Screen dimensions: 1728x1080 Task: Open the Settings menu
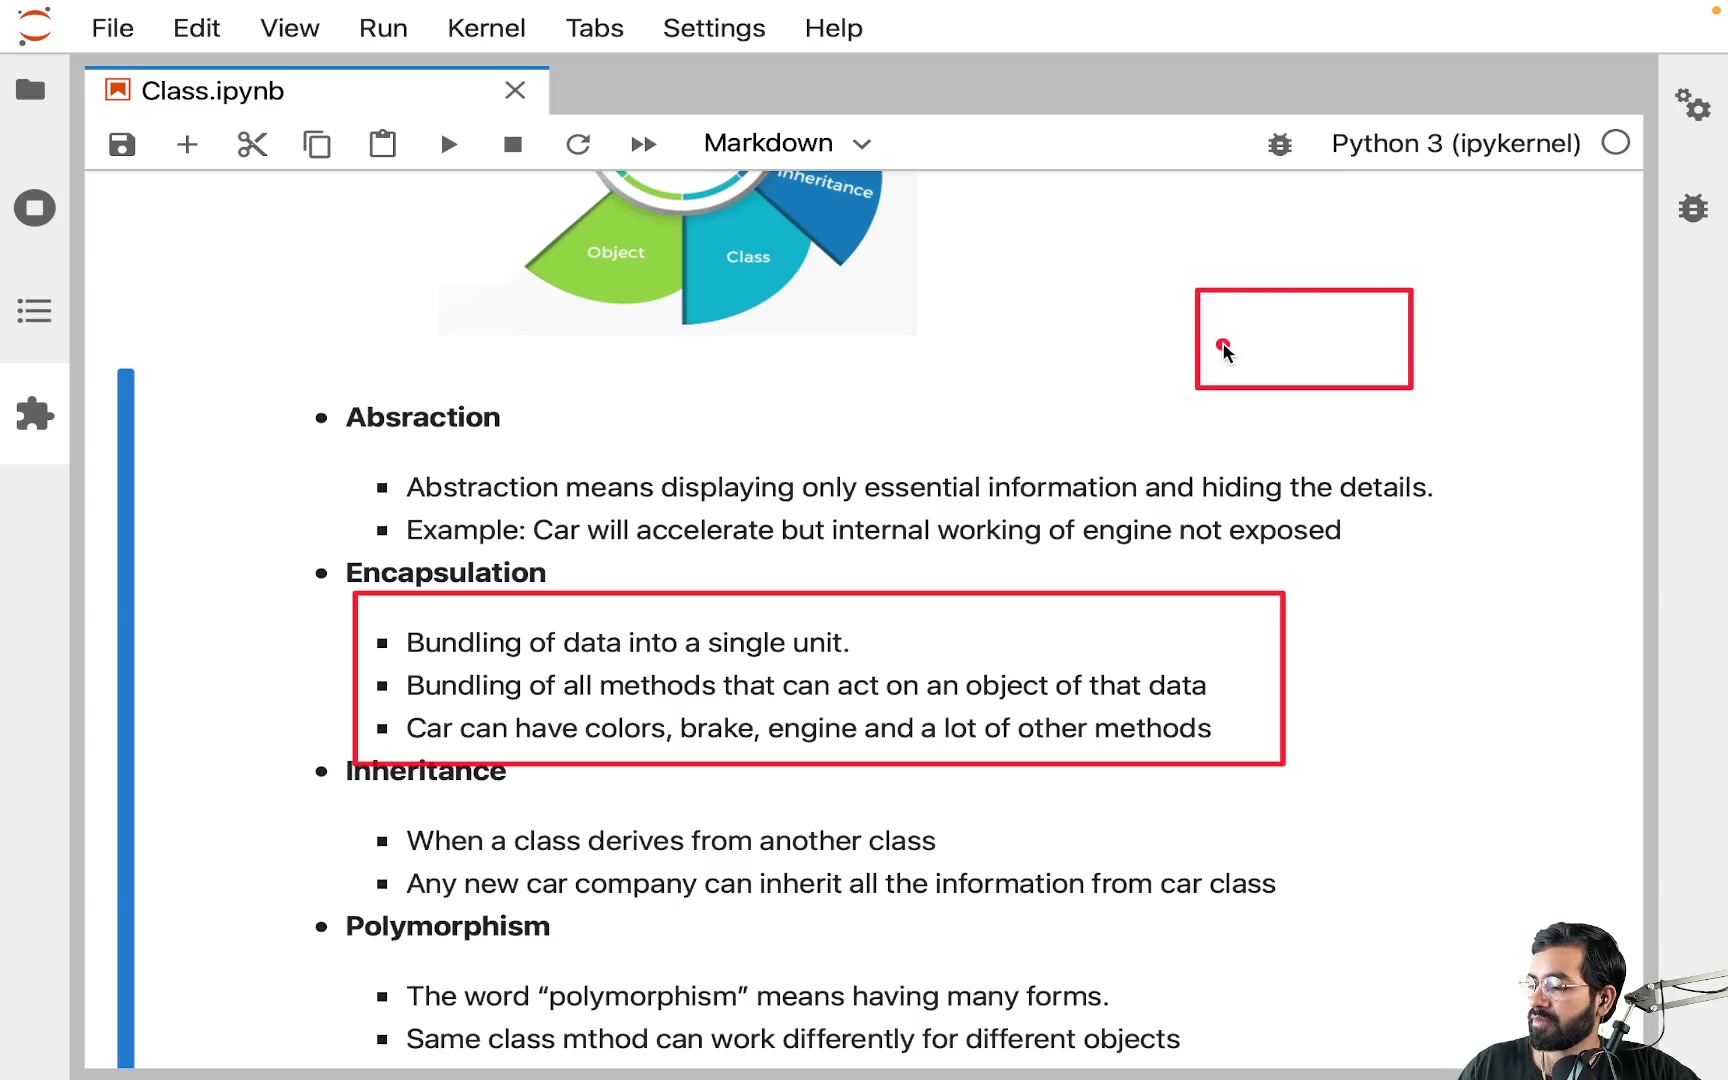click(714, 28)
